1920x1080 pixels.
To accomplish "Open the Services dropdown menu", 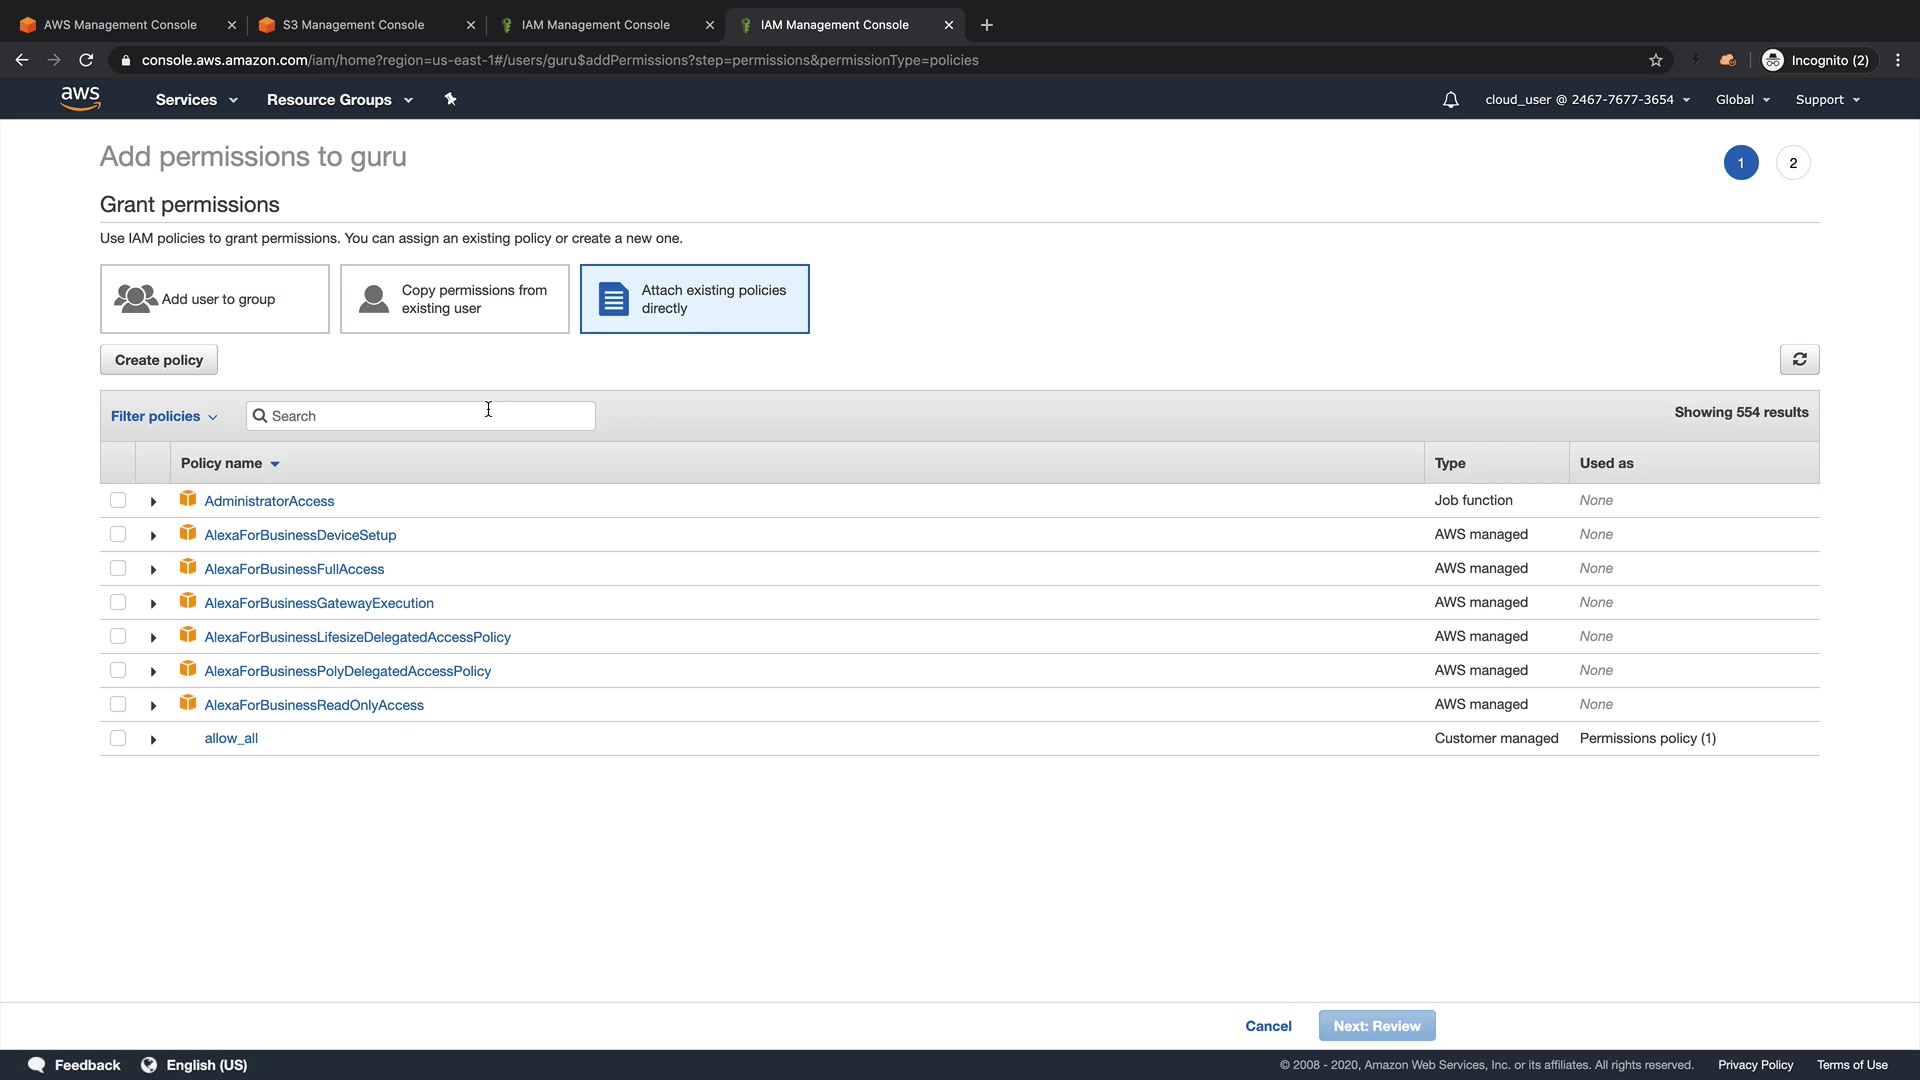I will point(196,100).
